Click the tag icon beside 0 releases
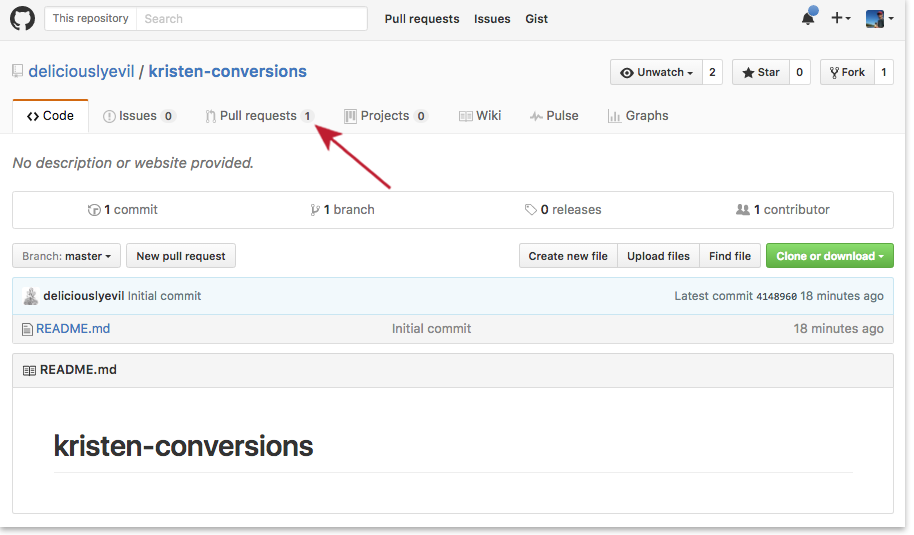The width and height of the screenshot is (914, 535). [530, 209]
